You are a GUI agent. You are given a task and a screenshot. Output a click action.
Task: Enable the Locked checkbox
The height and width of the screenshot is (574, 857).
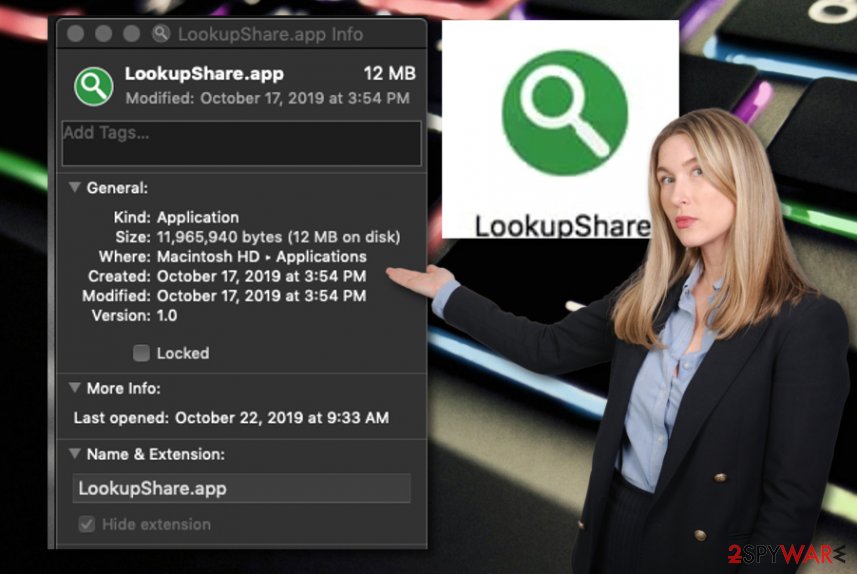tap(141, 353)
